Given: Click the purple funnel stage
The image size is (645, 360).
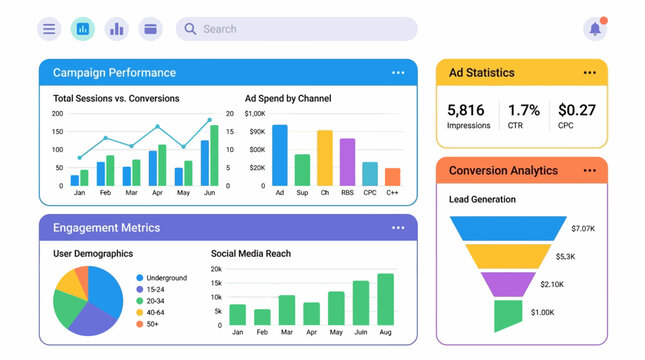Looking at the screenshot, I should point(508,284).
